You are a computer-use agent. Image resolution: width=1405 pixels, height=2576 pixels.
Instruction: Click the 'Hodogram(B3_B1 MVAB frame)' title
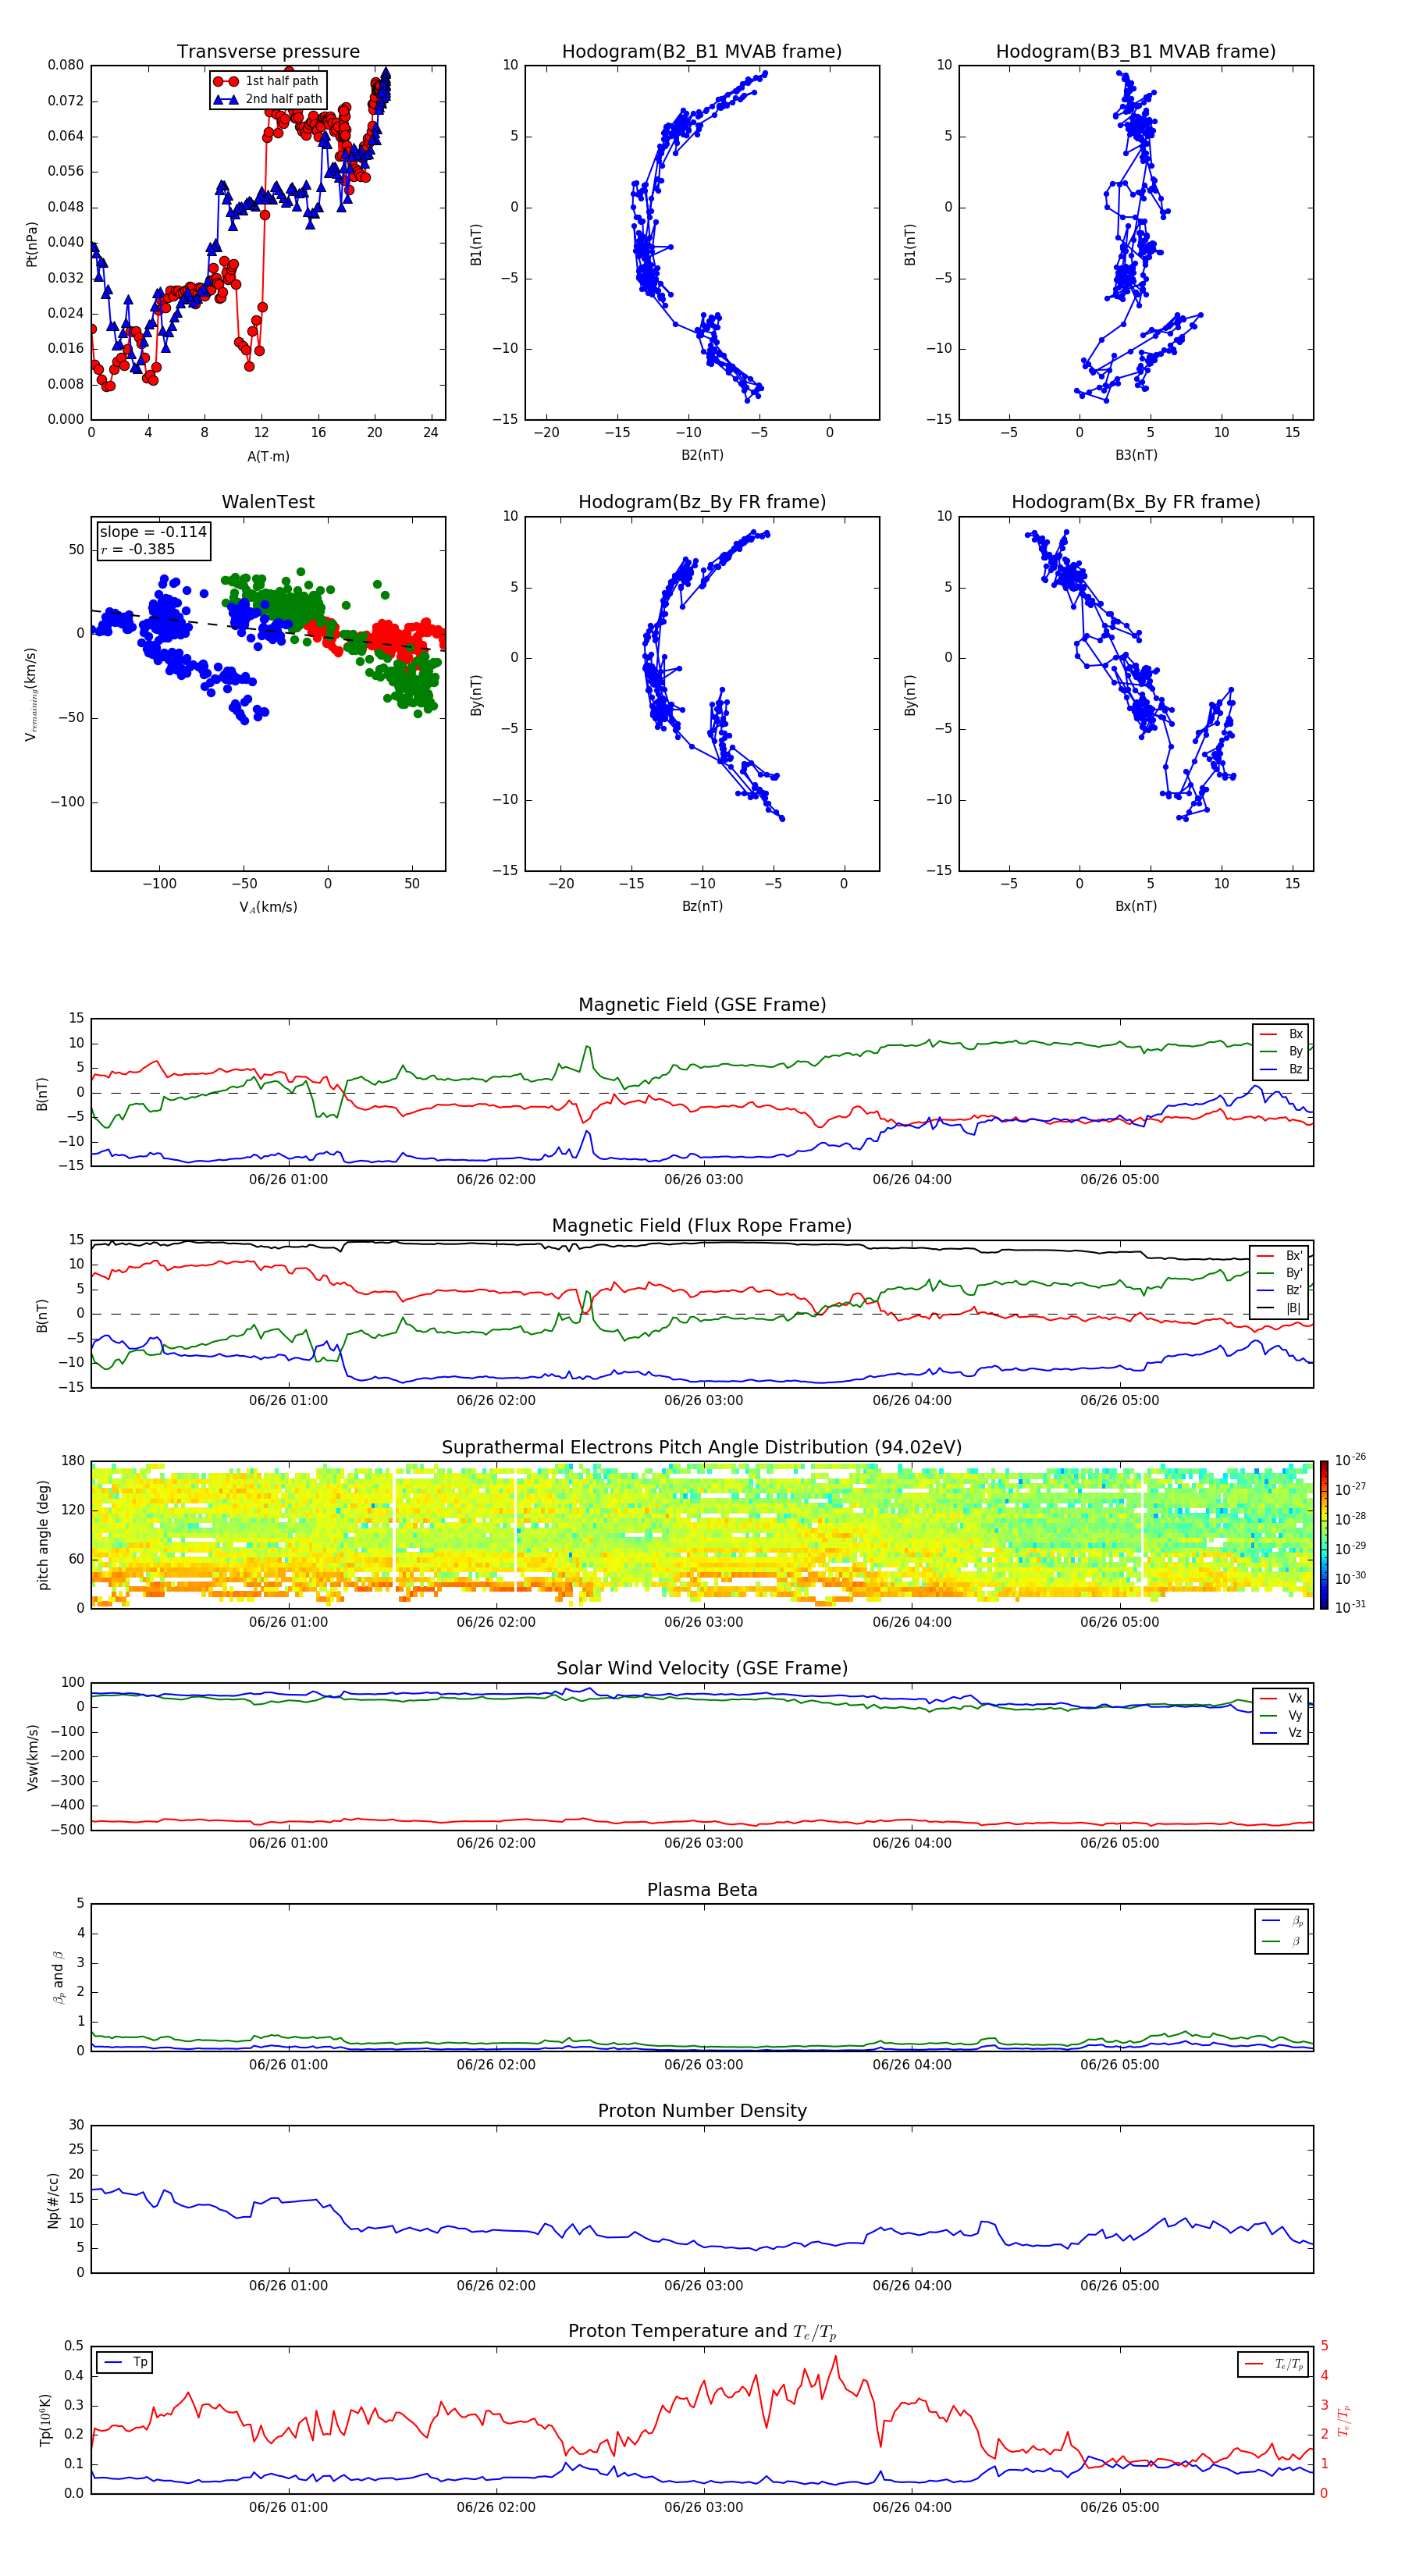(x=1136, y=51)
